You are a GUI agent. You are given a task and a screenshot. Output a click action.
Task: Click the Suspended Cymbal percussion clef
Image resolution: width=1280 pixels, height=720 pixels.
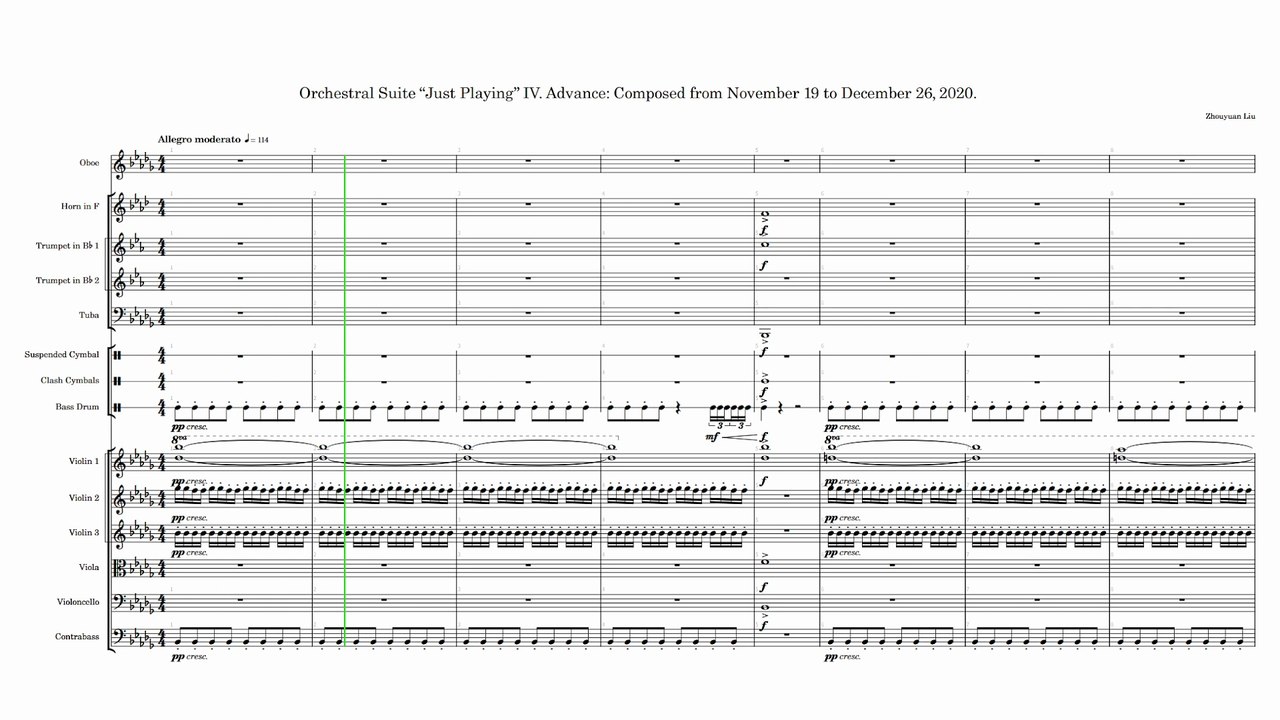pos(119,355)
